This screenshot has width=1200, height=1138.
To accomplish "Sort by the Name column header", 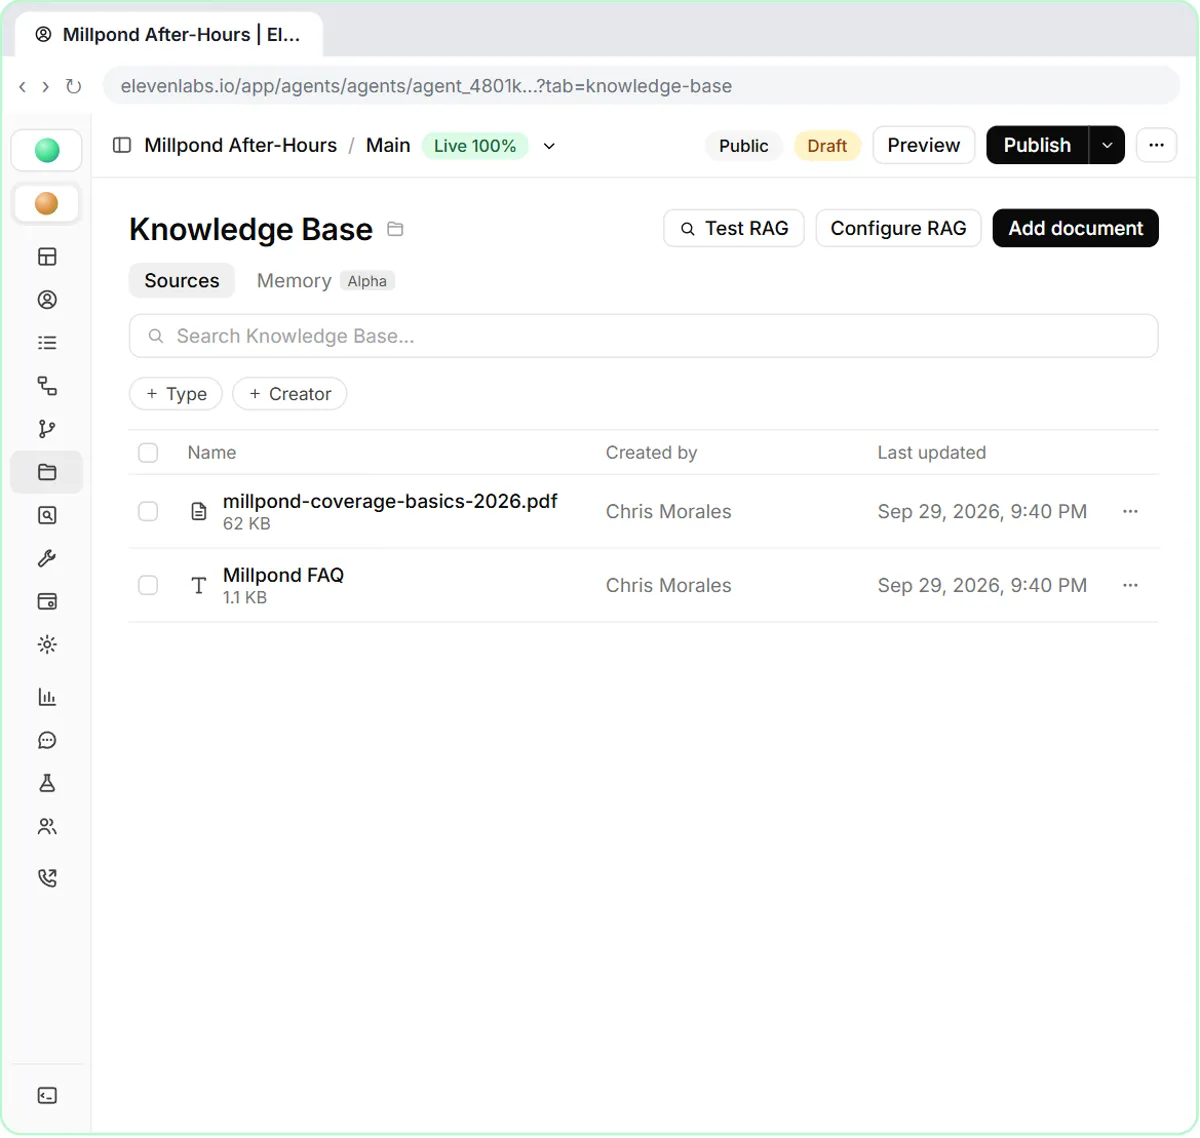I will pos(212,453).
